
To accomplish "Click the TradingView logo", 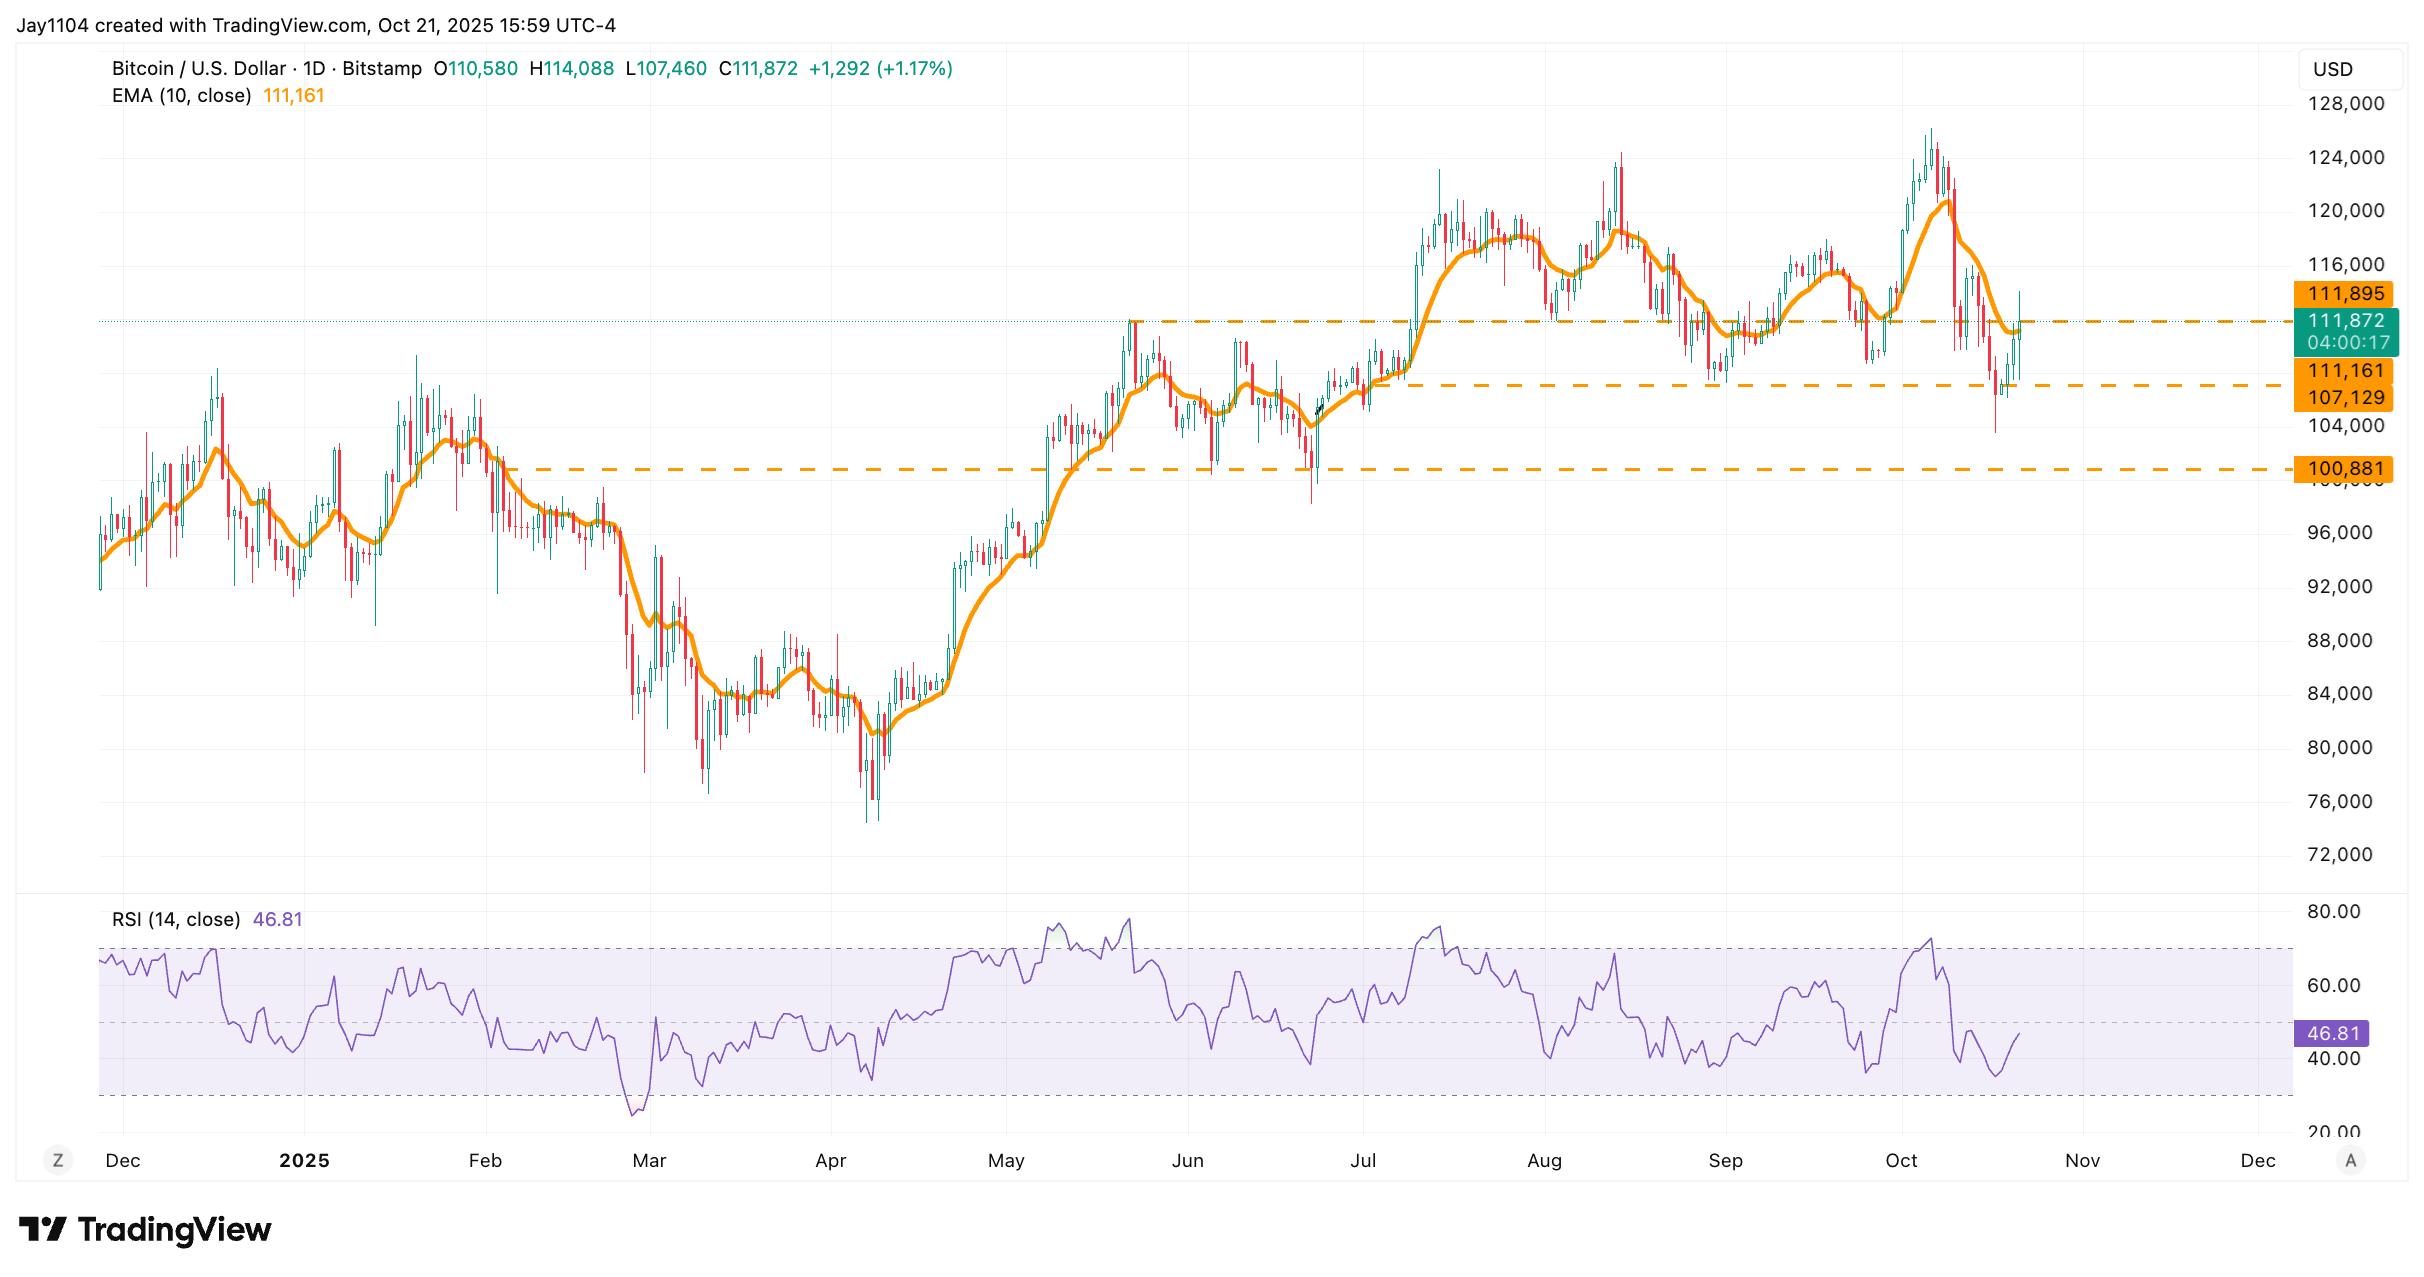I will click(145, 1229).
